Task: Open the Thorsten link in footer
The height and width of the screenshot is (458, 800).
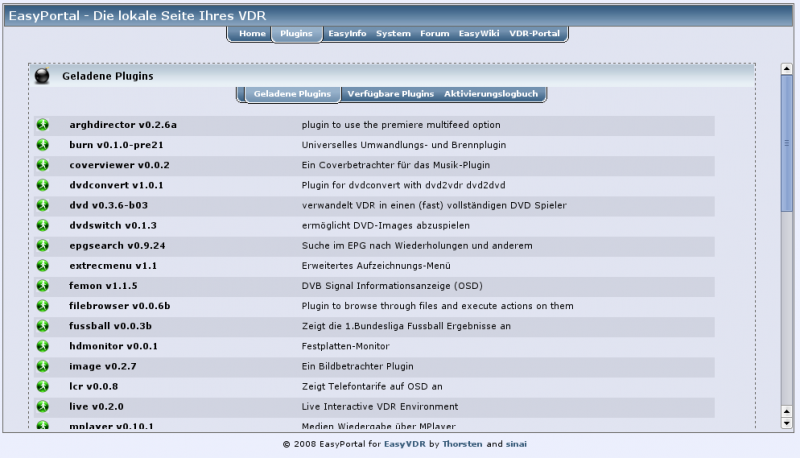Action: click(x=462, y=443)
